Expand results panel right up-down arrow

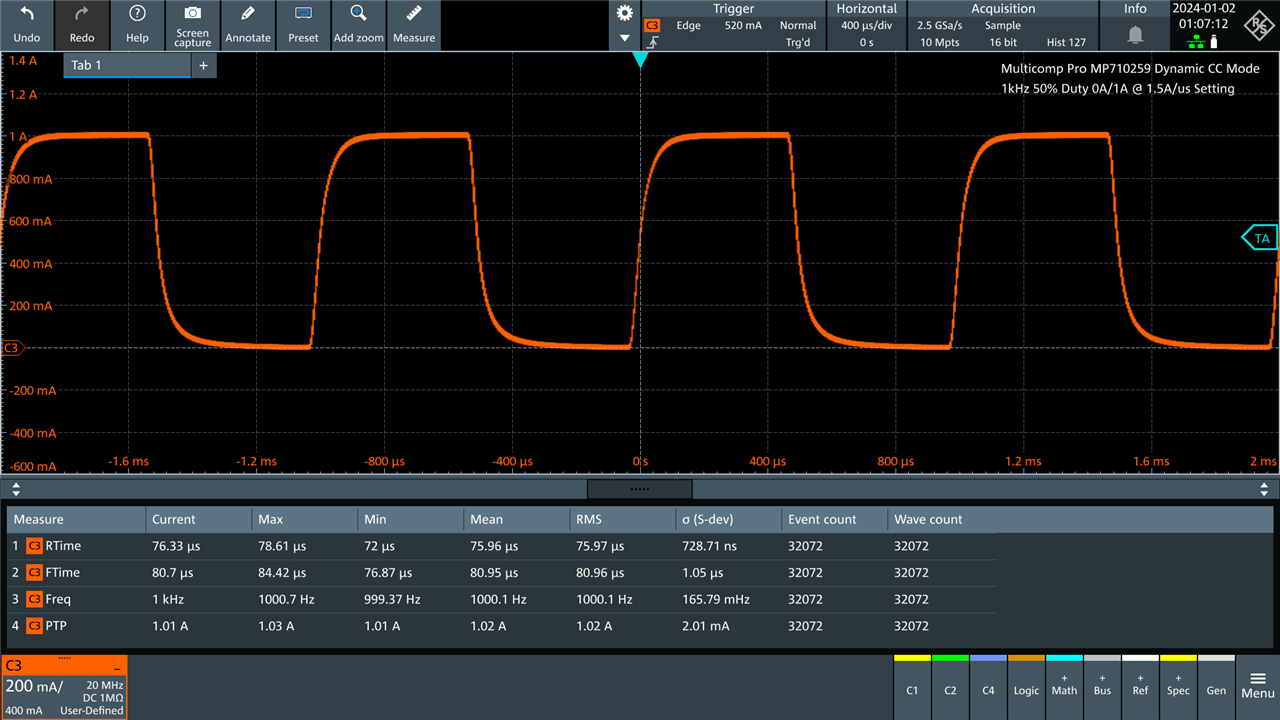(1265, 489)
